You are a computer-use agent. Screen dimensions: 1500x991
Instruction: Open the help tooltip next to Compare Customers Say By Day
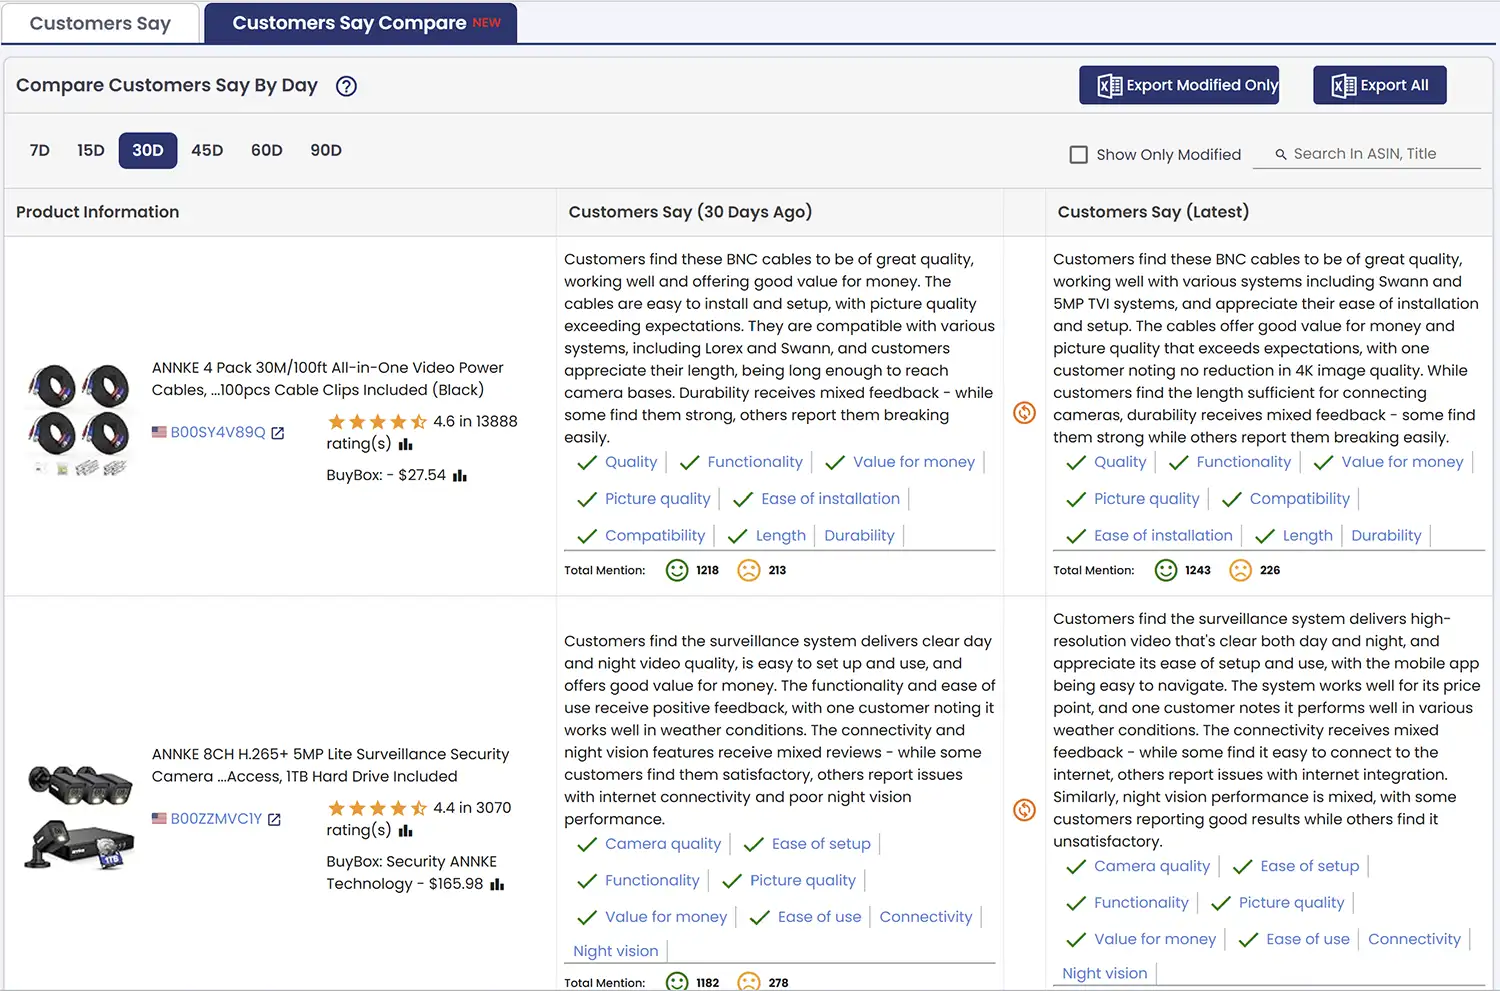pyautogui.click(x=346, y=86)
